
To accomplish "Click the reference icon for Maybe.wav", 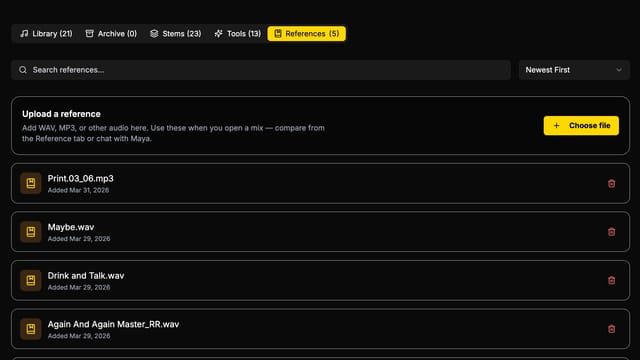I will 31,232.
